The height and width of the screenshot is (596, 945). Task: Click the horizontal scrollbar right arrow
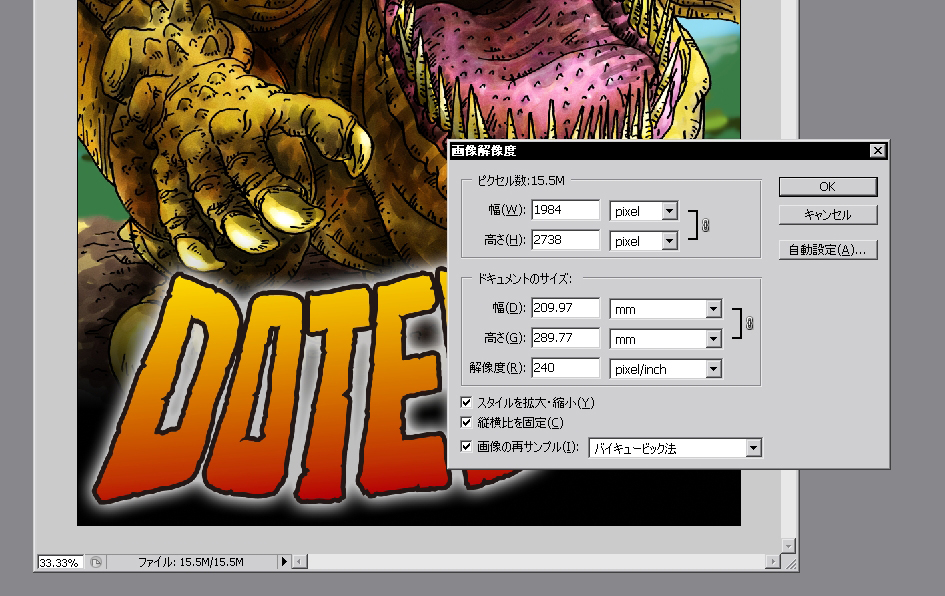[773, 562]
